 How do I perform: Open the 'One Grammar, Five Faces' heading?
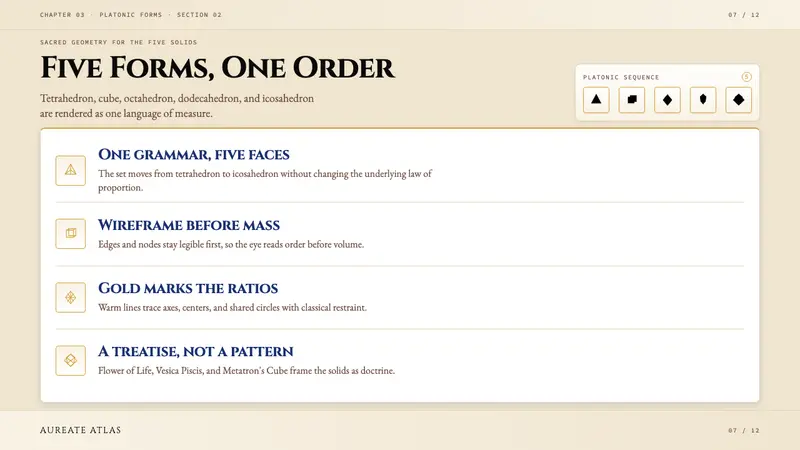pyautogui.click(x=194, y=155)
